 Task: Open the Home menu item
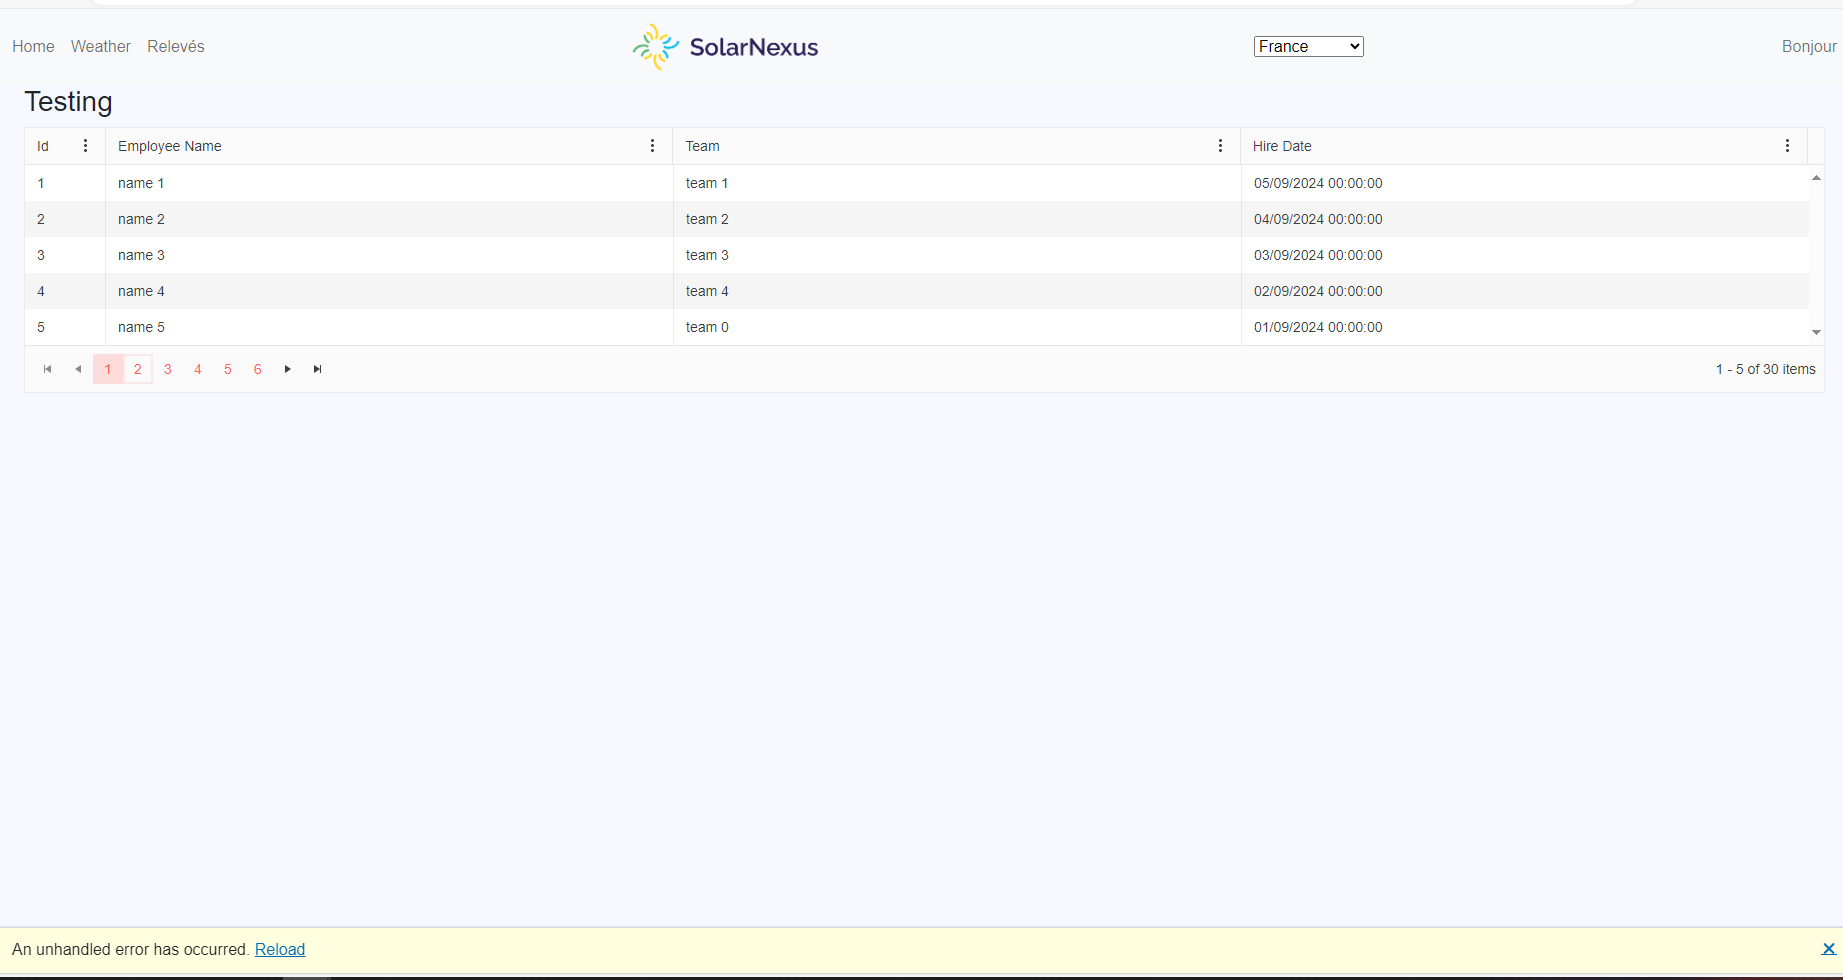[33, 46]
